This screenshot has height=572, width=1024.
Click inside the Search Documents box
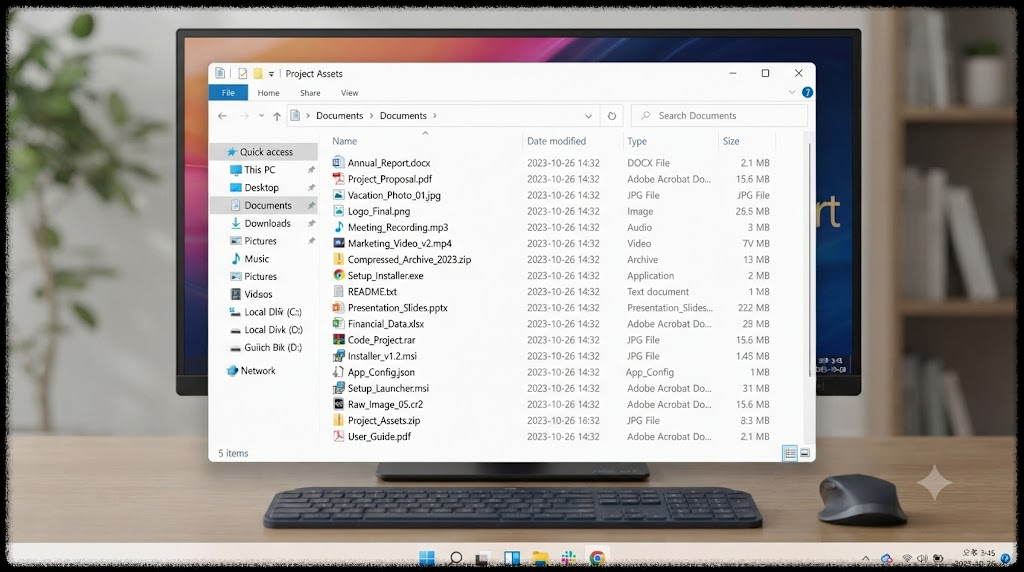(720, 116)
